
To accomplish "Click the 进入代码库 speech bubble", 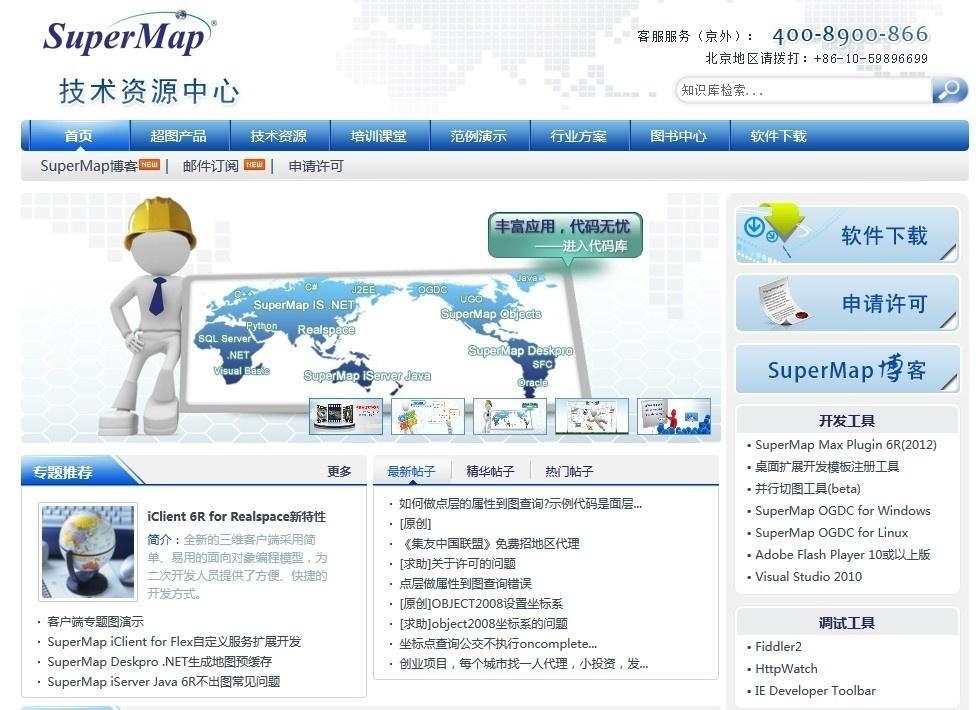I will click(x=565, y=235).
